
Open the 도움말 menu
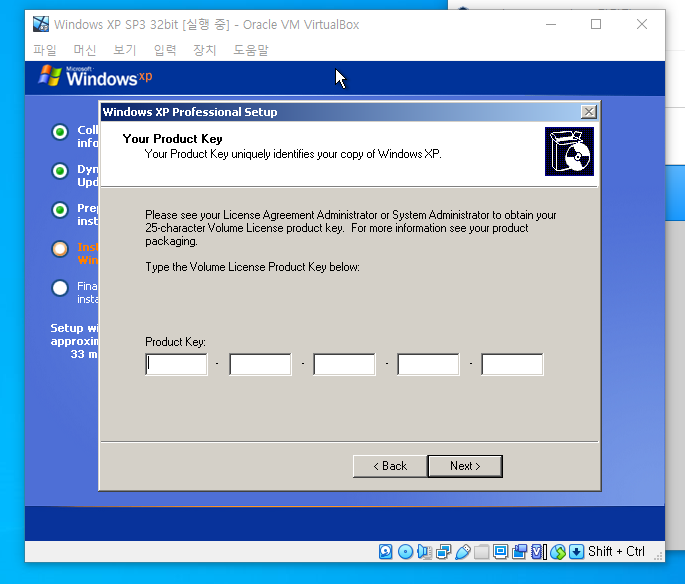[x=251, y=50]
